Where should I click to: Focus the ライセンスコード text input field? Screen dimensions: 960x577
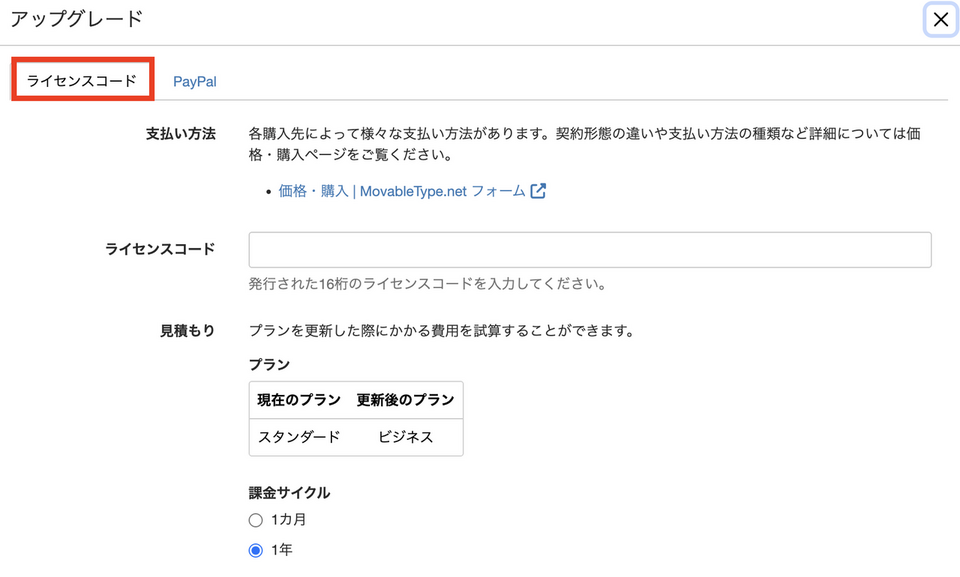(x=589, y=250)
